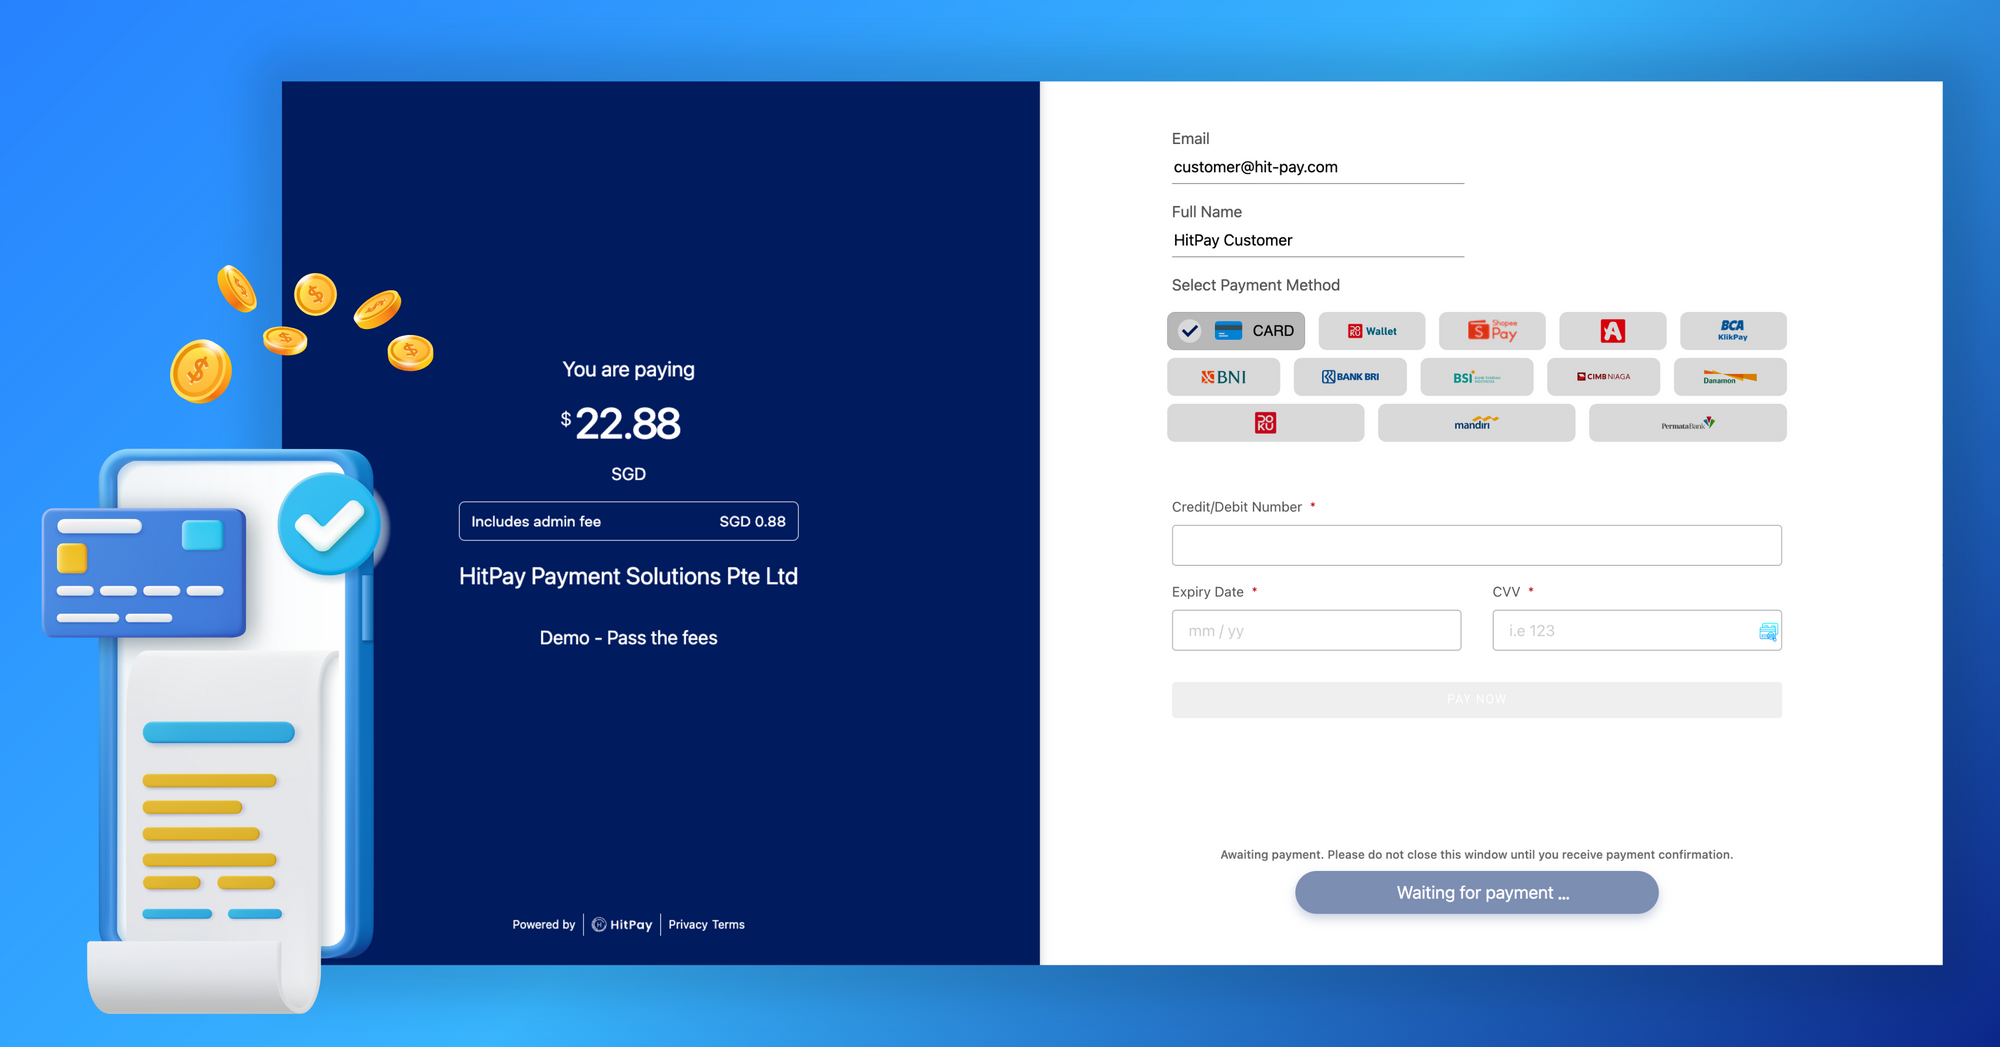Click the 'Demo - Pass the fees' text

tap(628, 638)
